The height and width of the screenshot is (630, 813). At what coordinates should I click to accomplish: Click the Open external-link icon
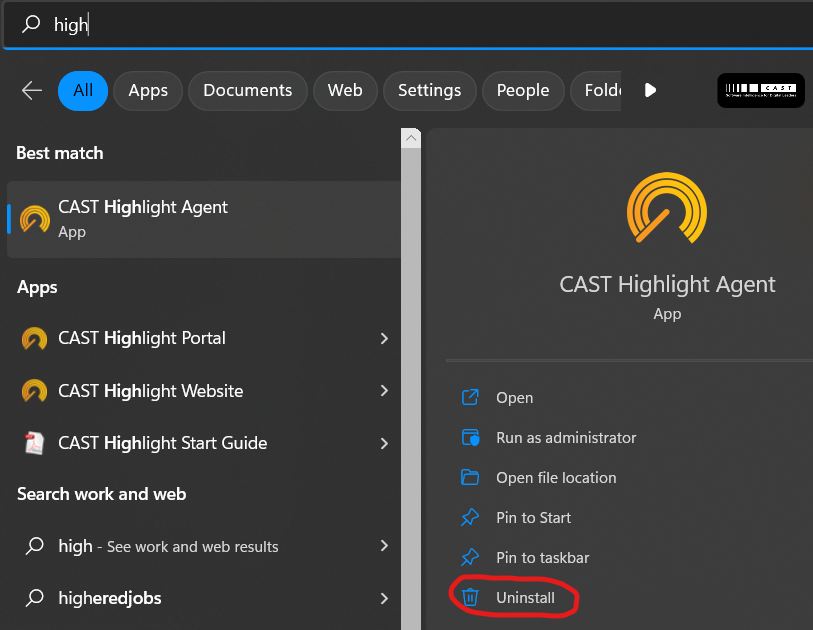click(x=470, y=398)
